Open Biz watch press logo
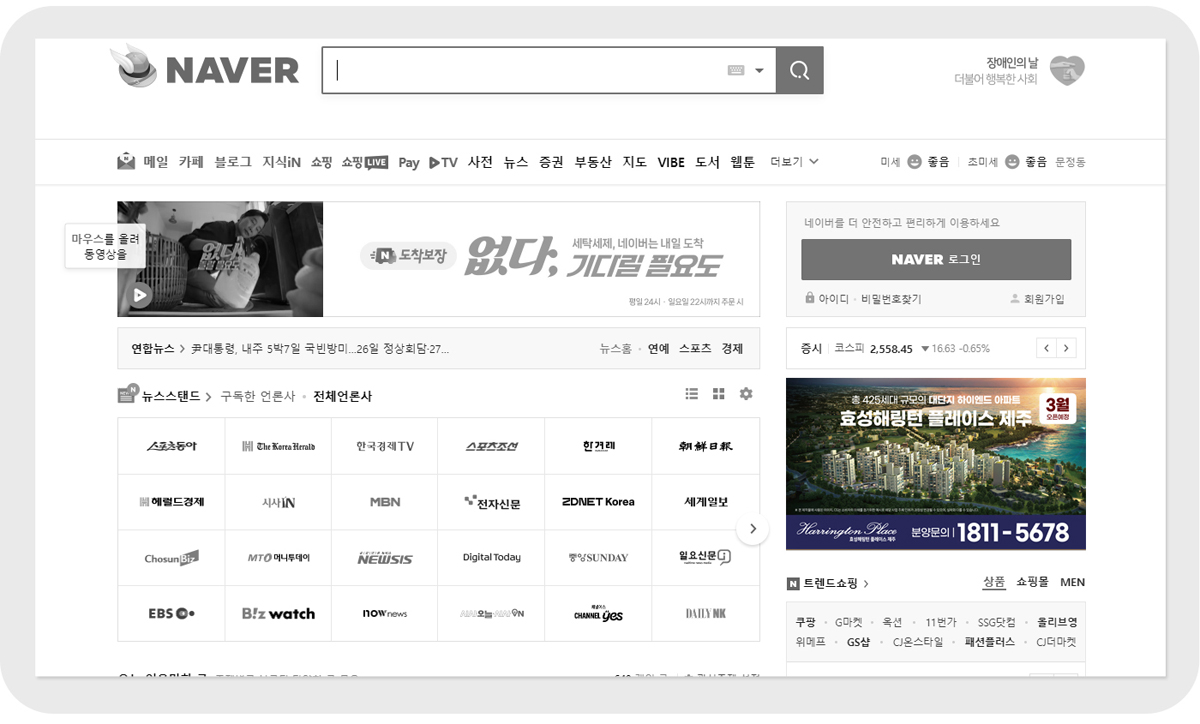1200x724 pixels. (278, 613)
